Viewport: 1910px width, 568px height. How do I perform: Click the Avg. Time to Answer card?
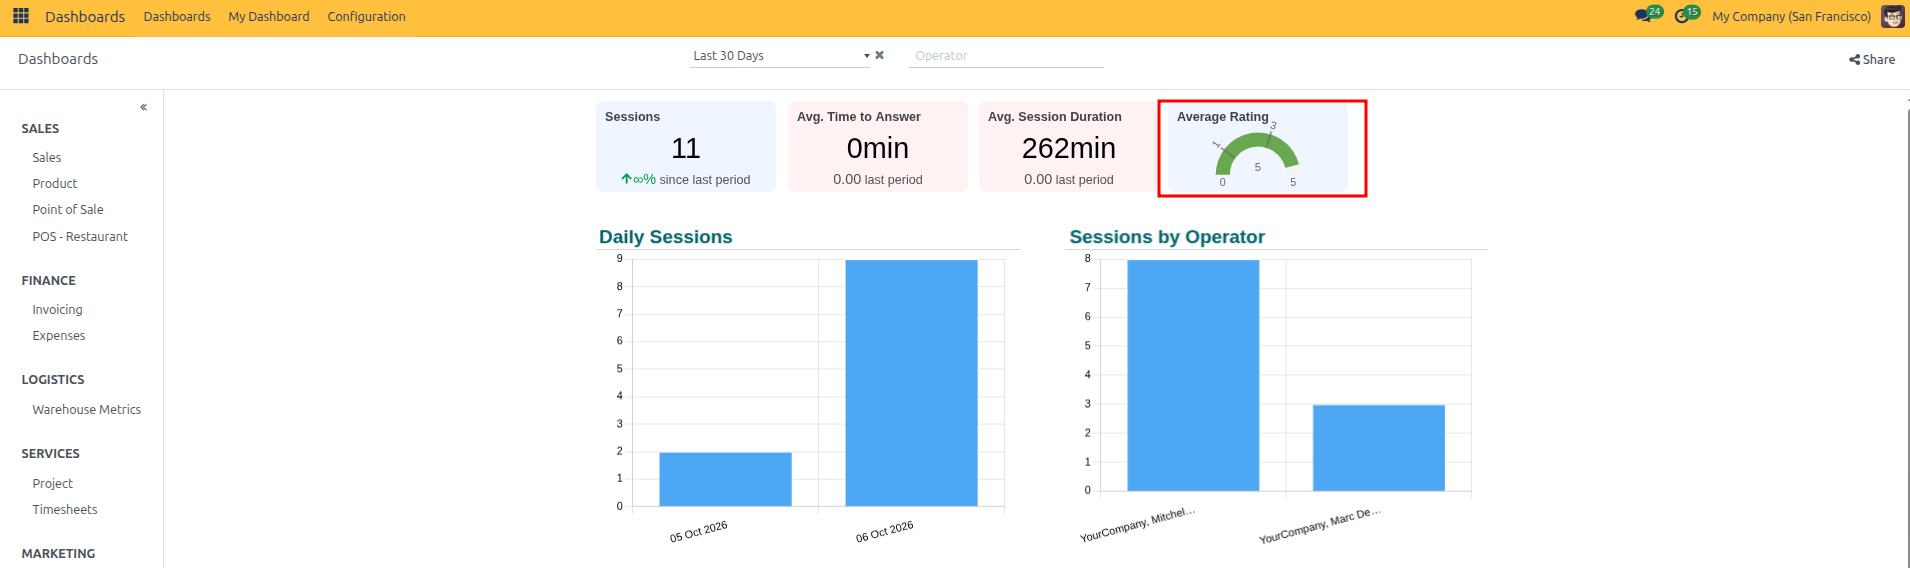[878, 146]
